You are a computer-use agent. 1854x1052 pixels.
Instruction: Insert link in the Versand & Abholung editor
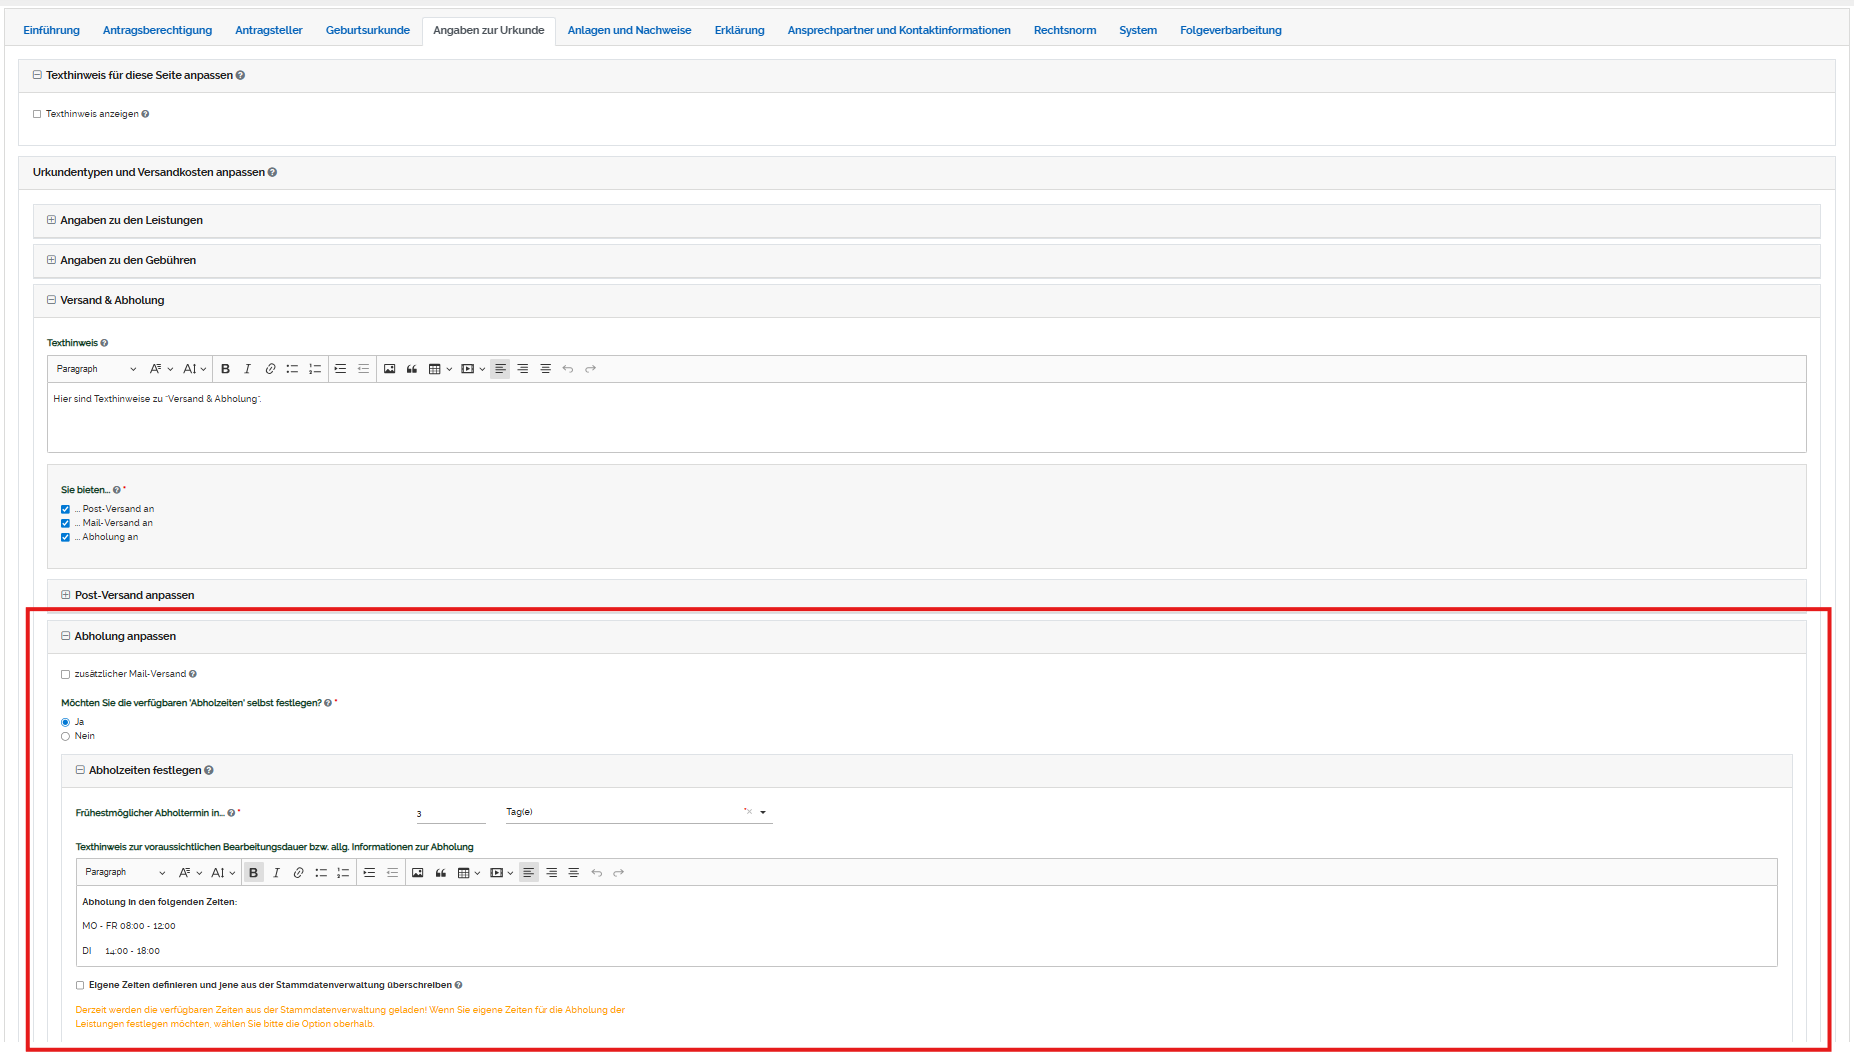(x=270, y=369)
